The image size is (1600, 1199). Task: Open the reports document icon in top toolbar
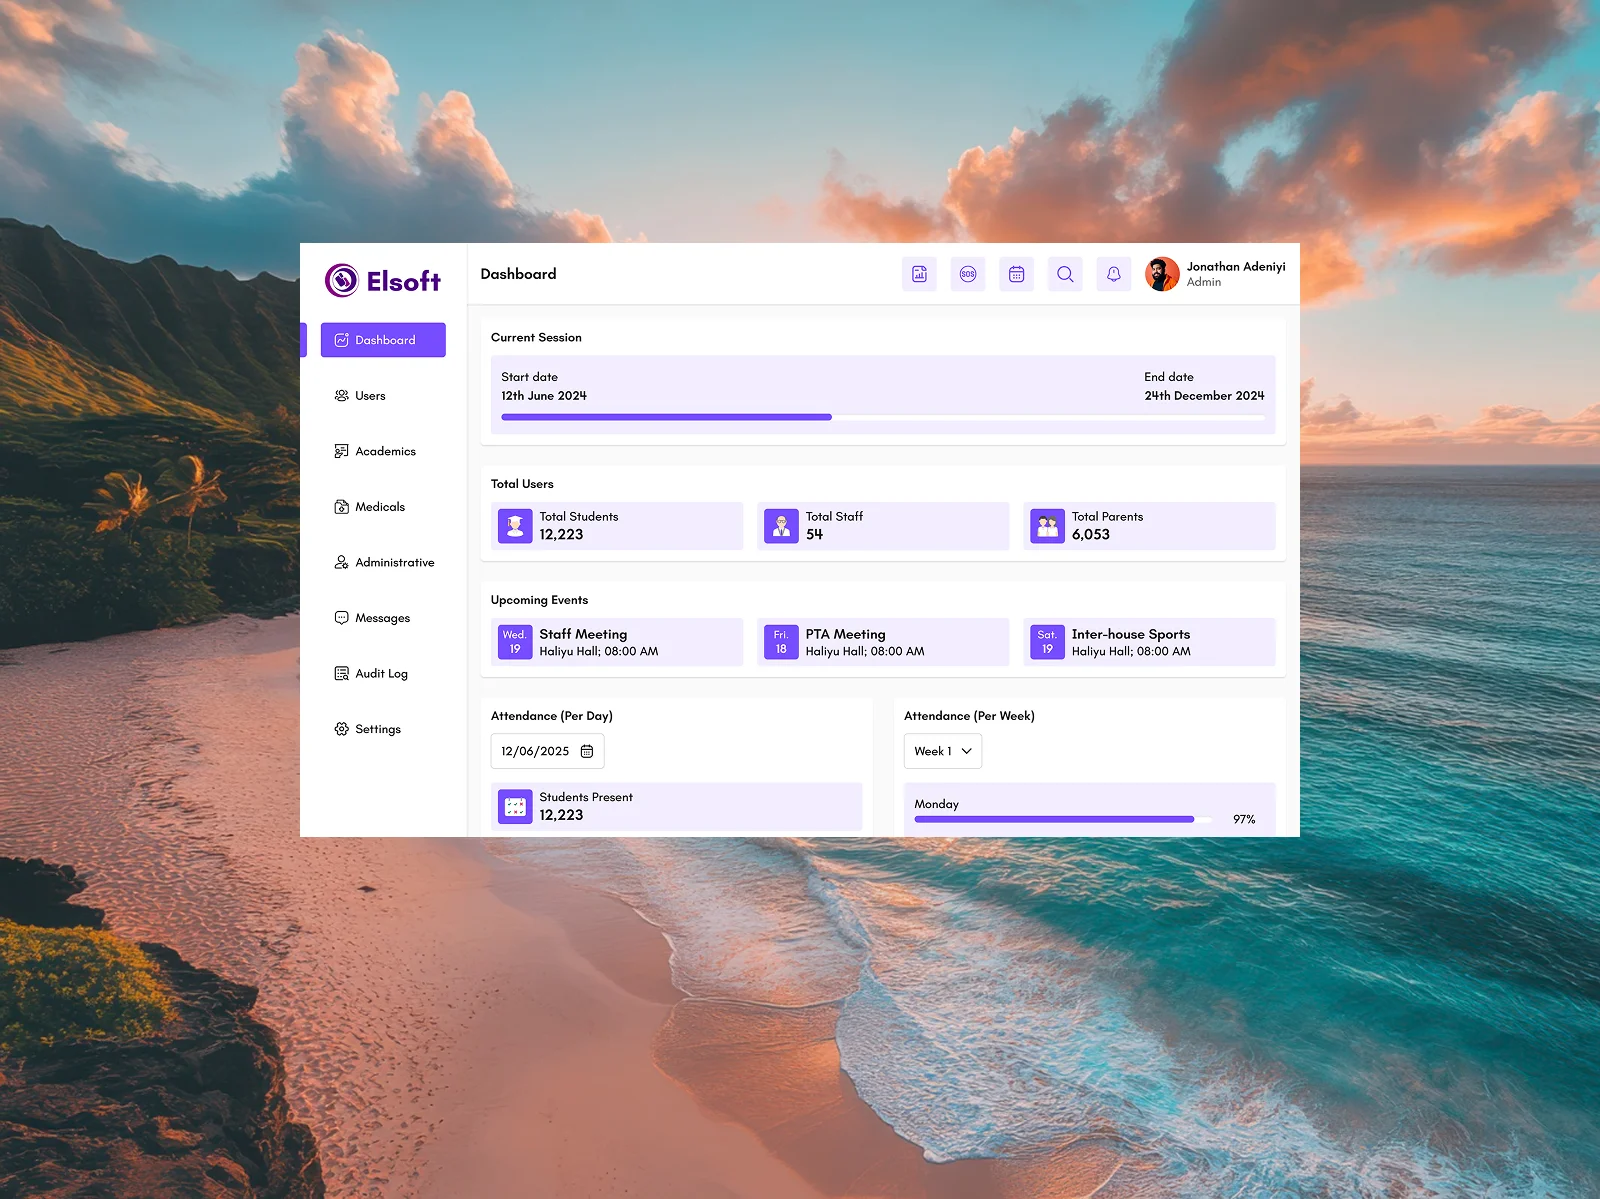(x=919, y=274)
